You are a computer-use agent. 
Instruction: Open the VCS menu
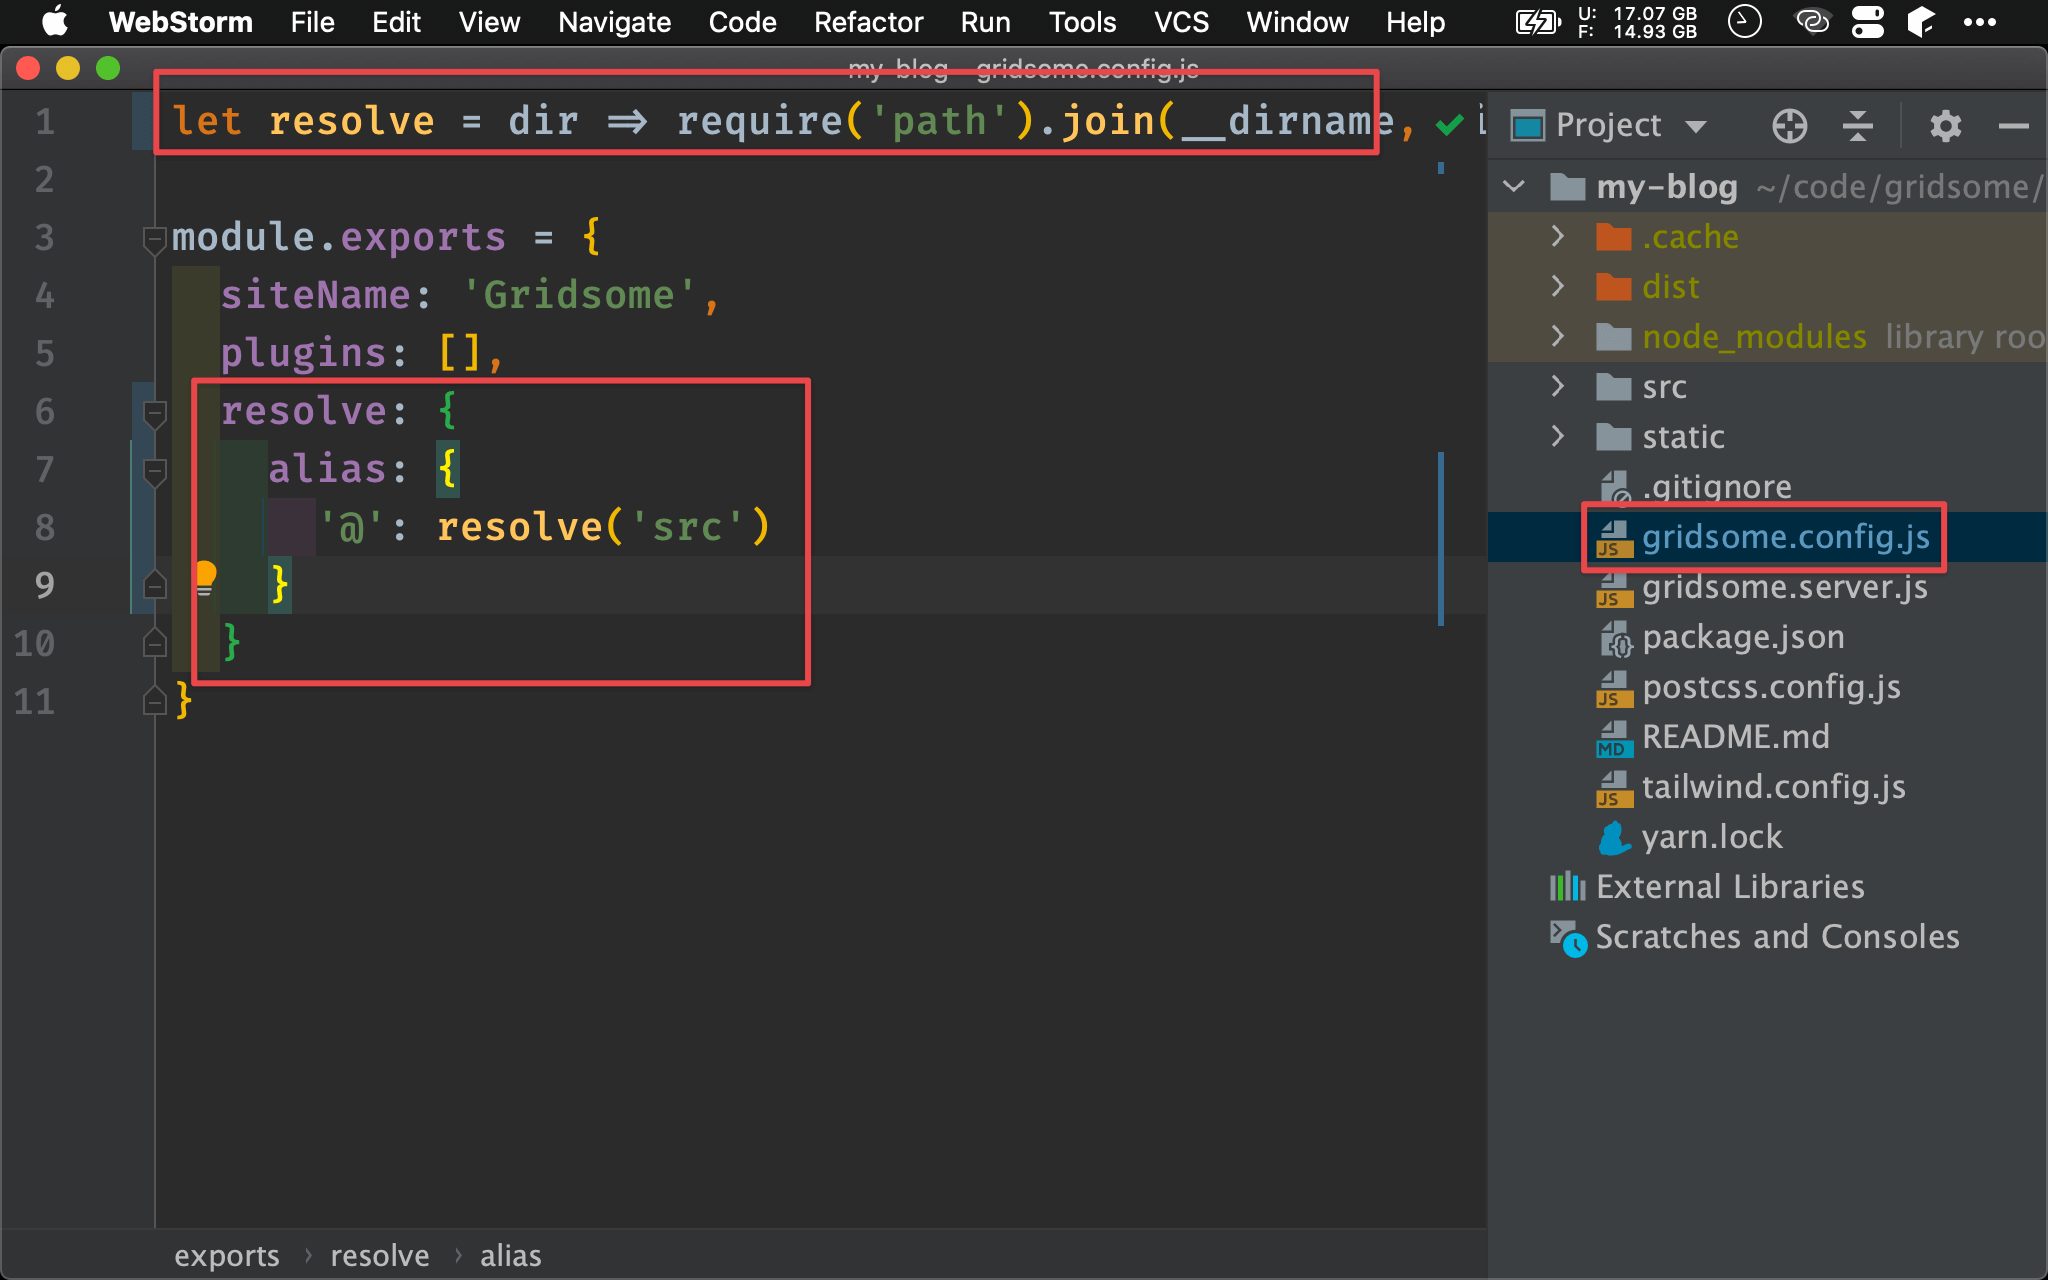(1181, 22)
